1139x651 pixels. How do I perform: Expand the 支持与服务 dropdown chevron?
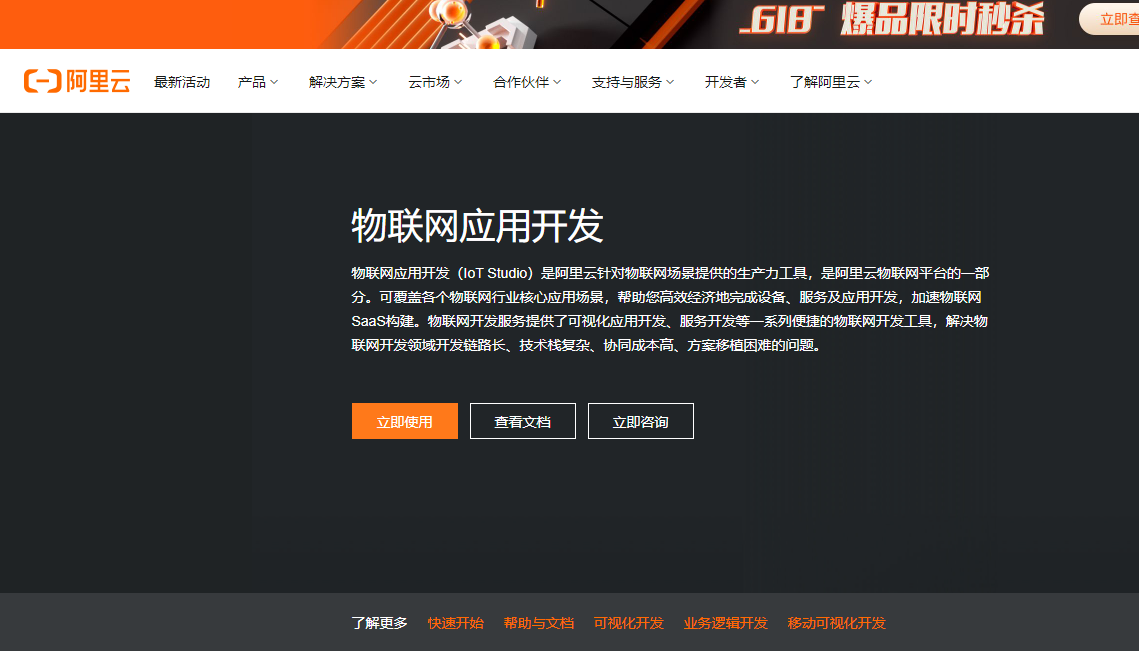tap(670, 82)
